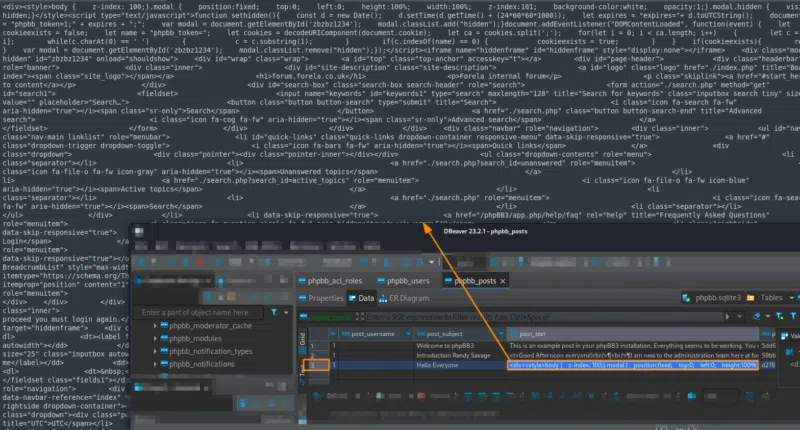Select the Grid vertical view tab
Screen dimensions: 800x430
pos(302,342)
